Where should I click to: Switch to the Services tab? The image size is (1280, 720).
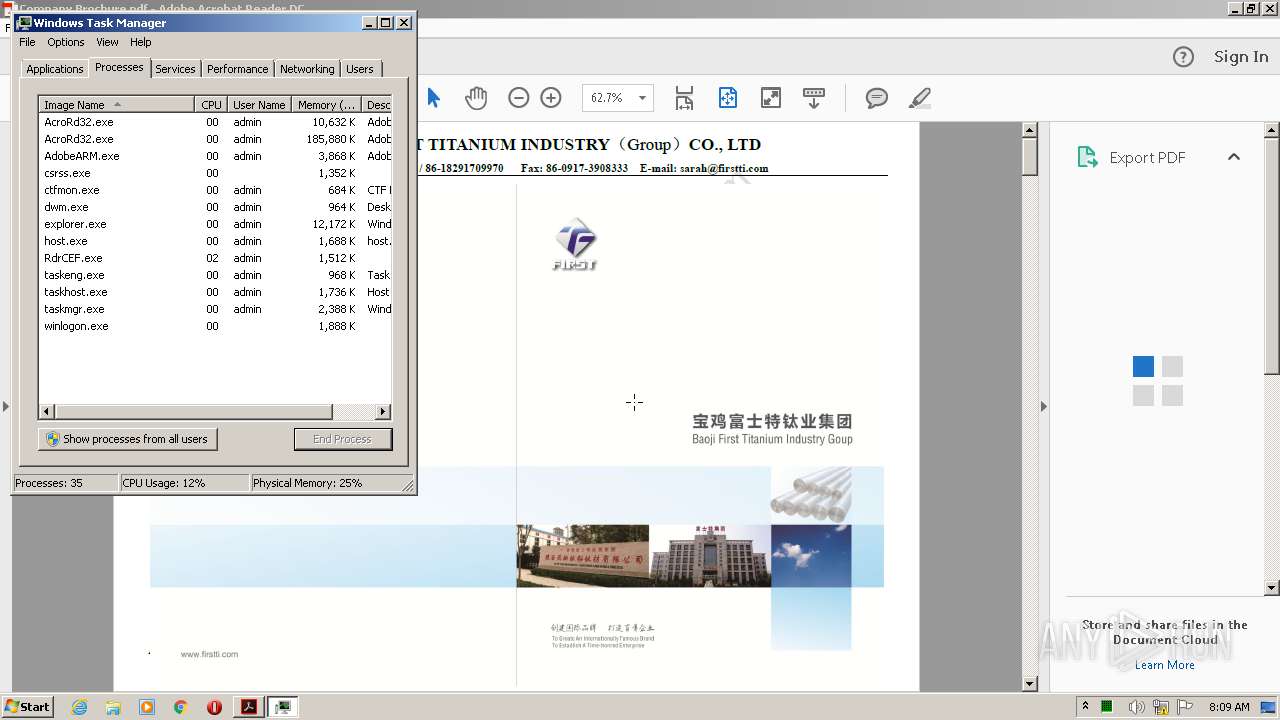pyautogui.click(x=175, y=69)
